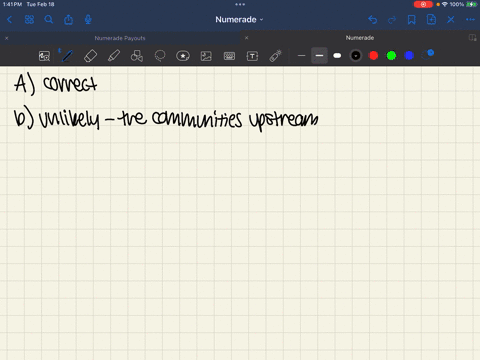Select the image insert tool
The height and width of the screenshot is (360, 480).
click(206, 56)
